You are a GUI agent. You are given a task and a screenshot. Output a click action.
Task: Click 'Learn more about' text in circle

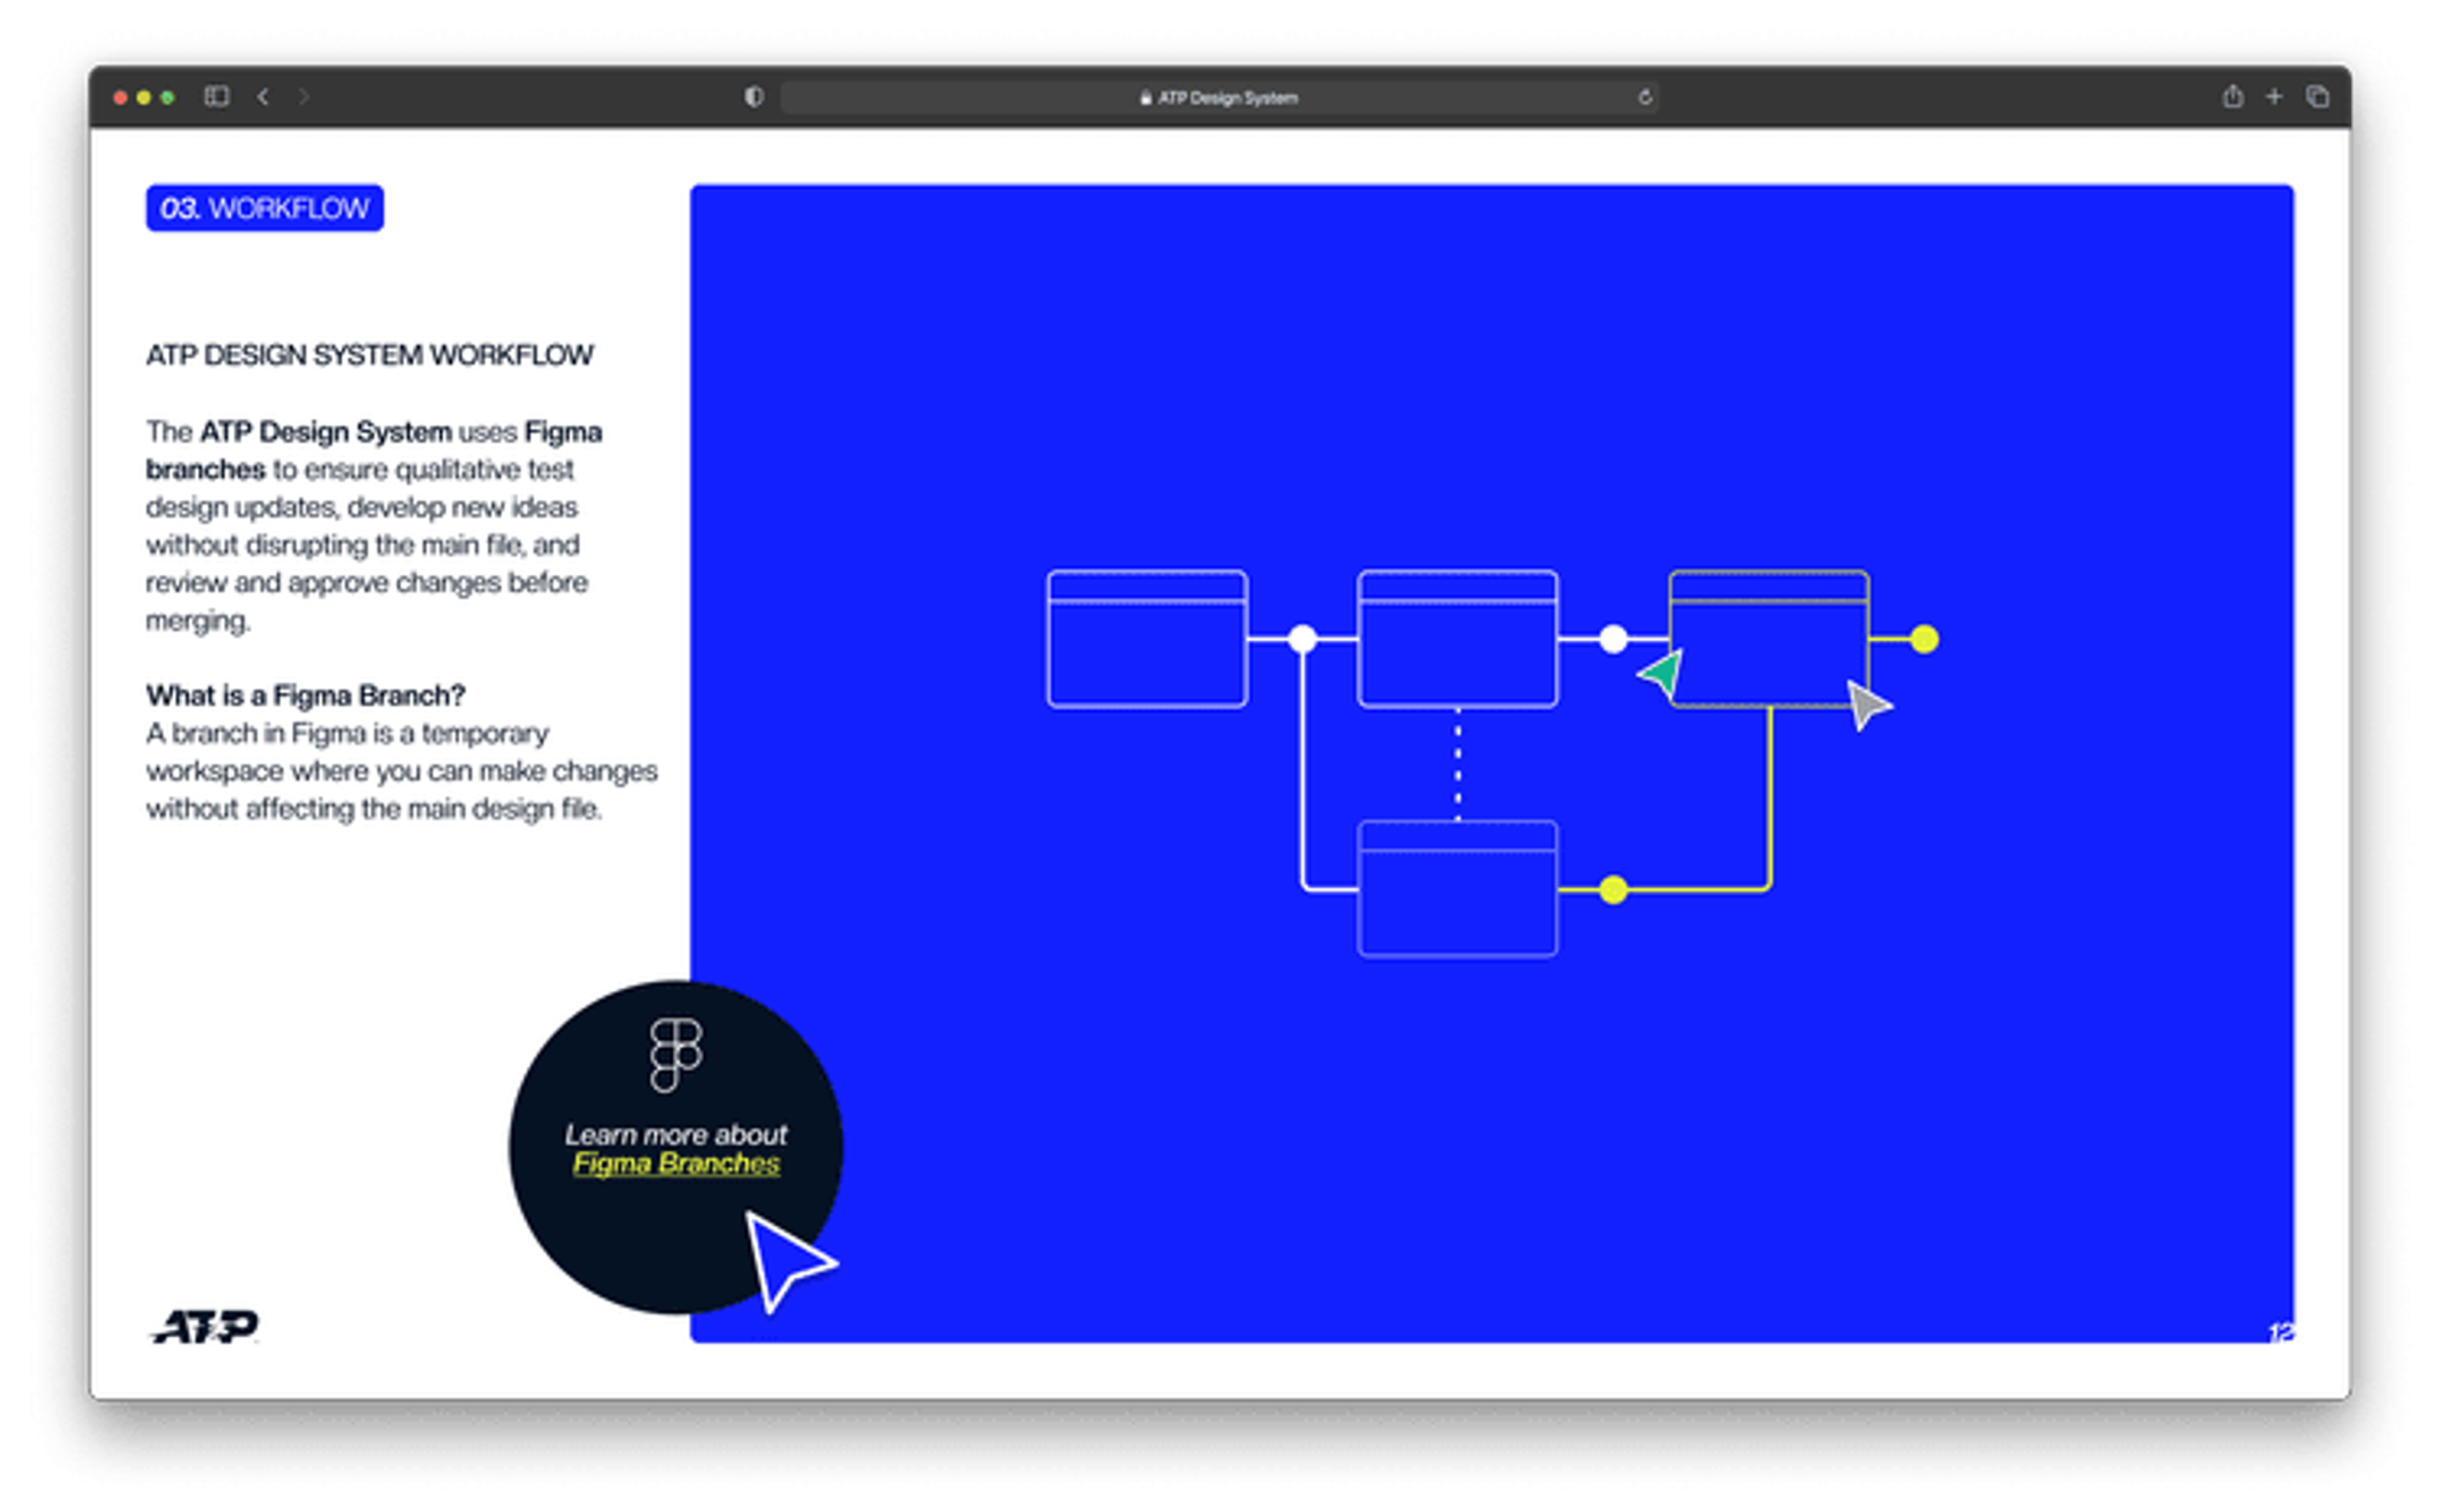676,1135
